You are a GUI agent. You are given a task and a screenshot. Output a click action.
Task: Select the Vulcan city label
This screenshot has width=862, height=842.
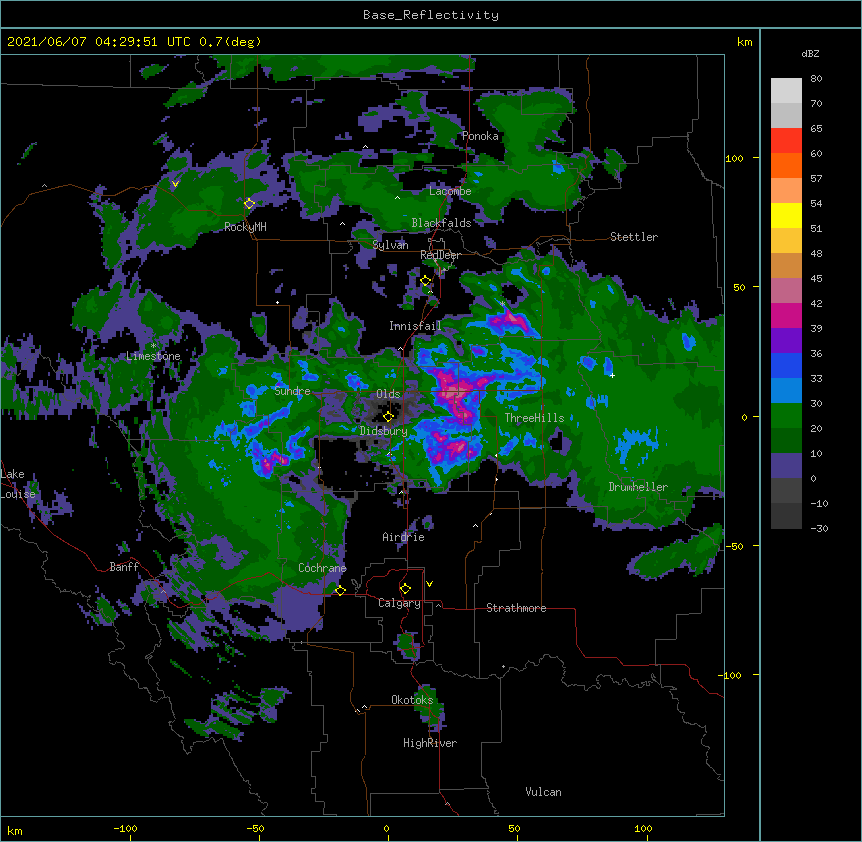coord(543,792)
